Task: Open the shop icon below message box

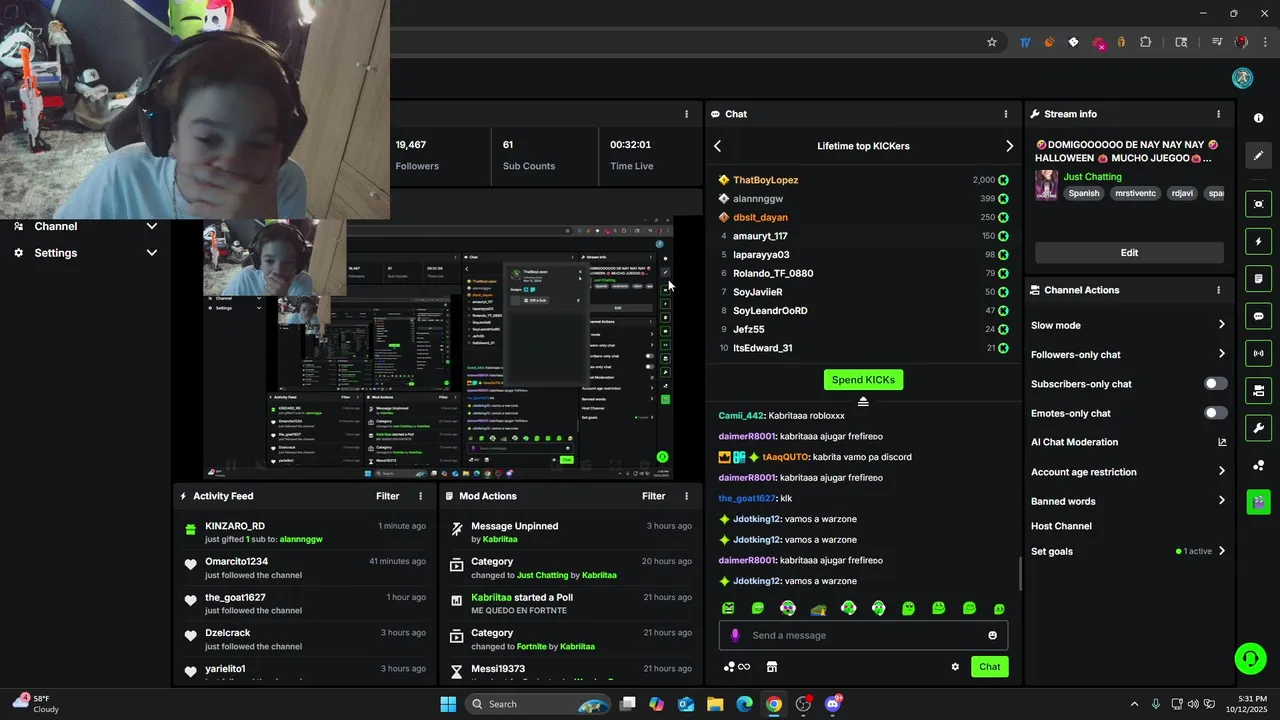Action: 772,667
